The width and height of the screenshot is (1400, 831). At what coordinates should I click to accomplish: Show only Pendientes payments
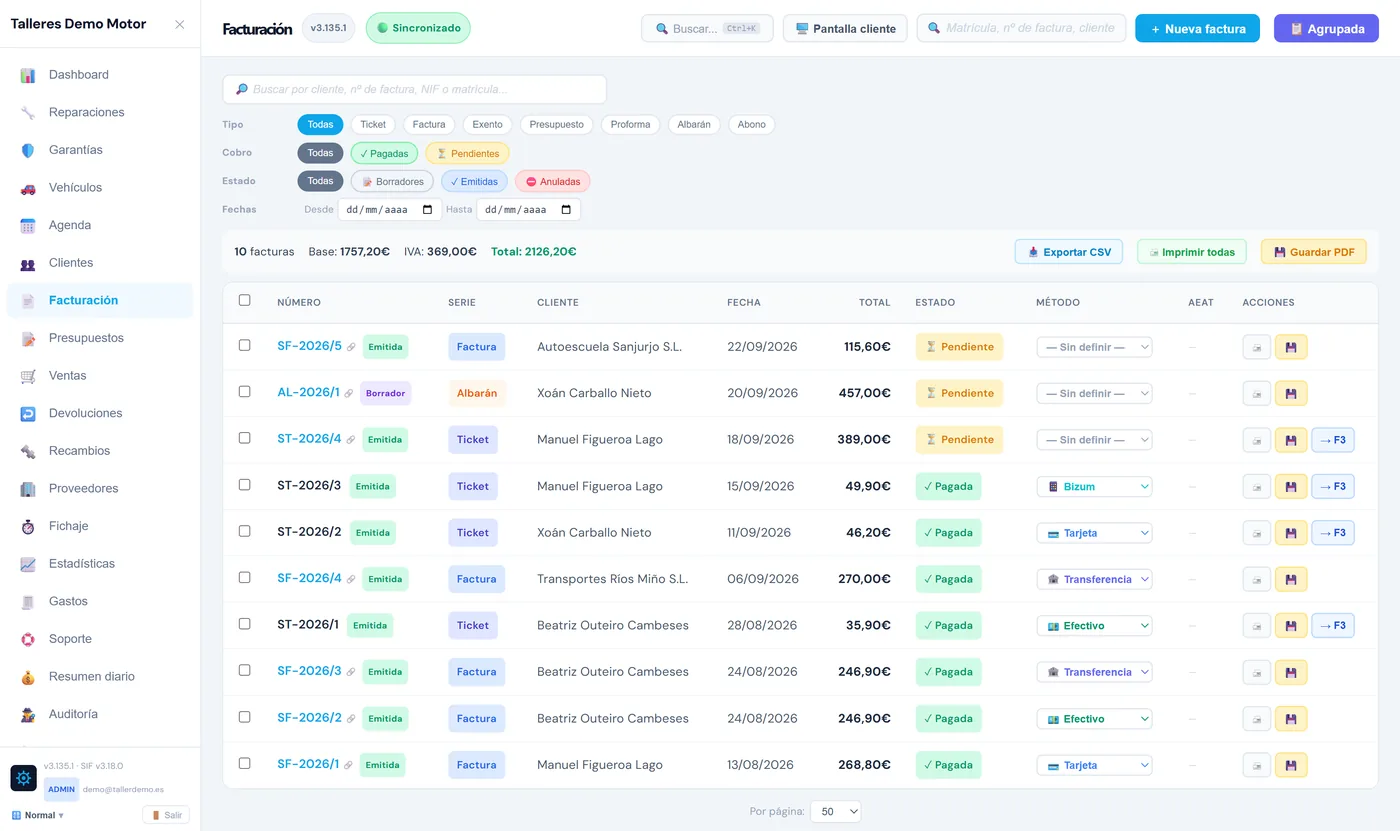tap(468, 153)
